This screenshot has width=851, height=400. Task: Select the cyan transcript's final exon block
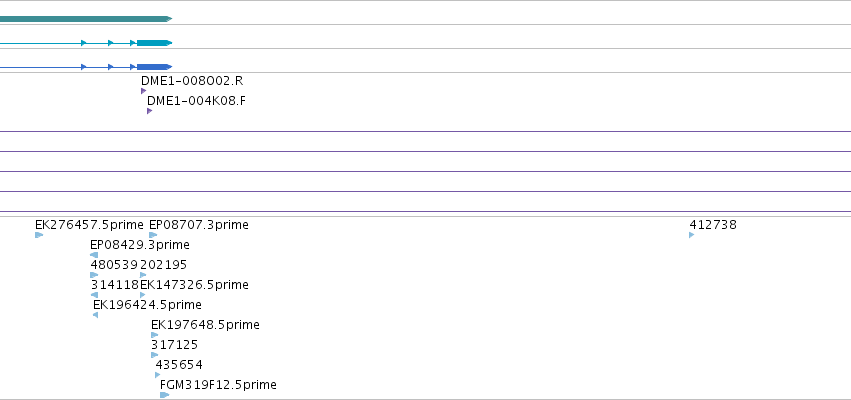(x=154, y=43)
